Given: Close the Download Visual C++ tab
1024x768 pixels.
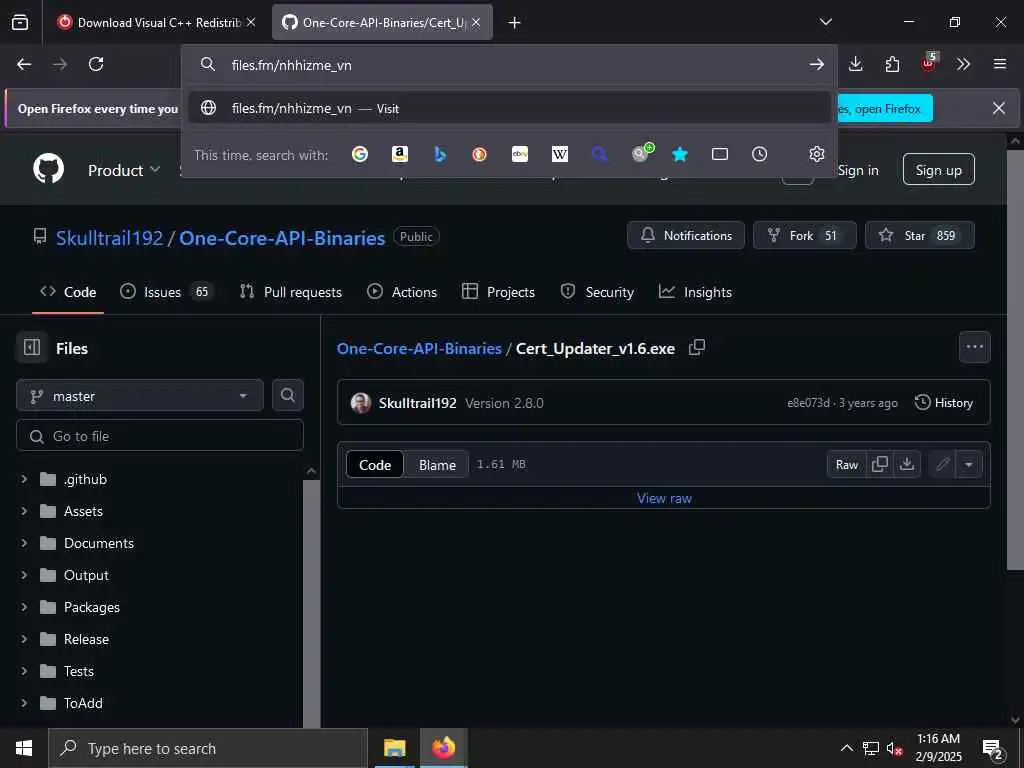Looking at the screenshot, I should [251, 22].
